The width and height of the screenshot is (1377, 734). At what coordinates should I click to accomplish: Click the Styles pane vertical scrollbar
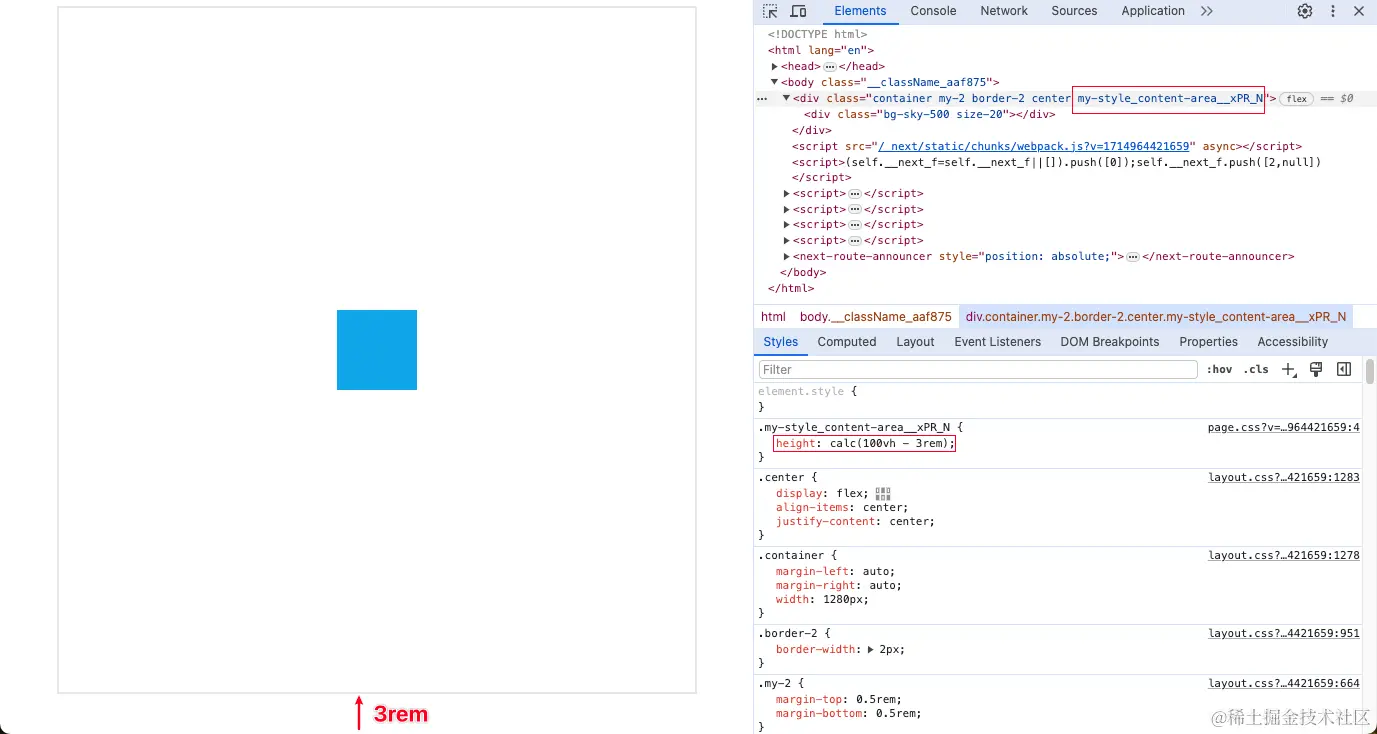pyautogui.click(x=1370, y=372)
